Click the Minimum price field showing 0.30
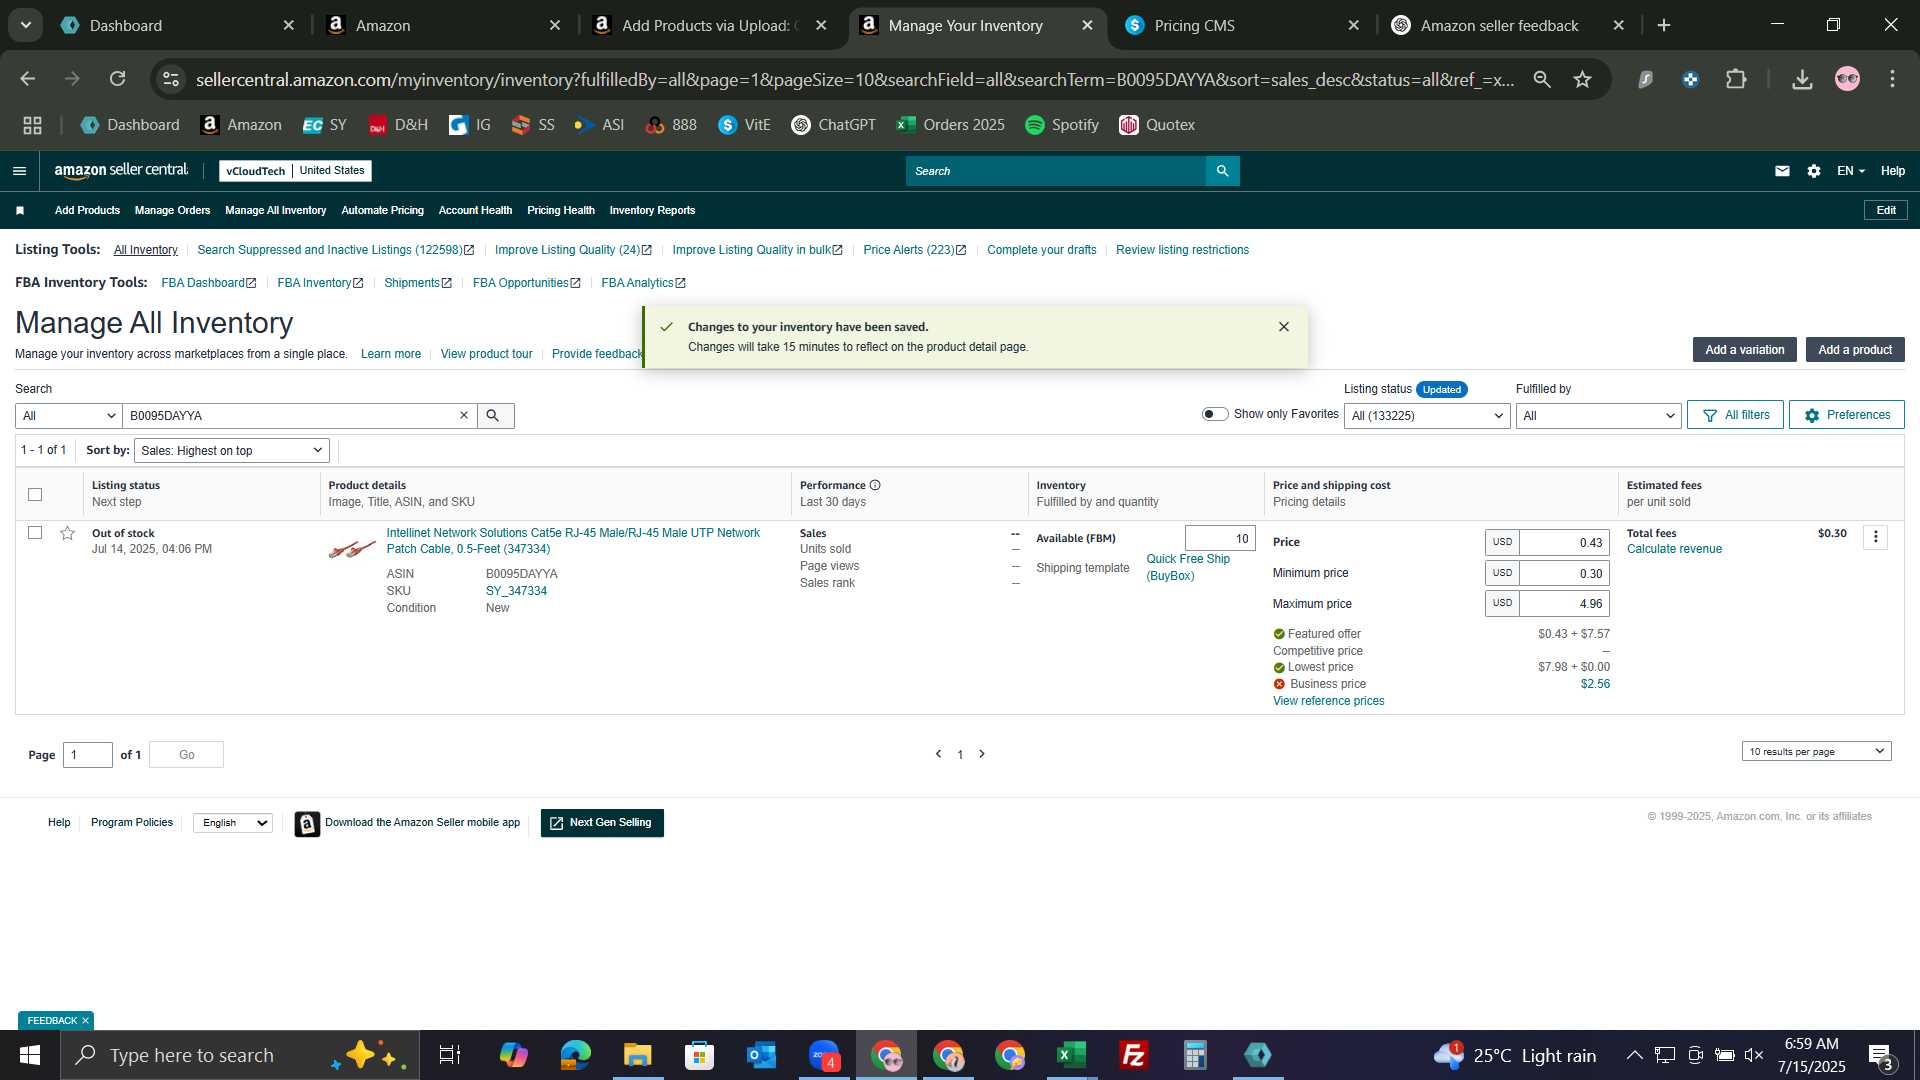 tap(1564, 573)
